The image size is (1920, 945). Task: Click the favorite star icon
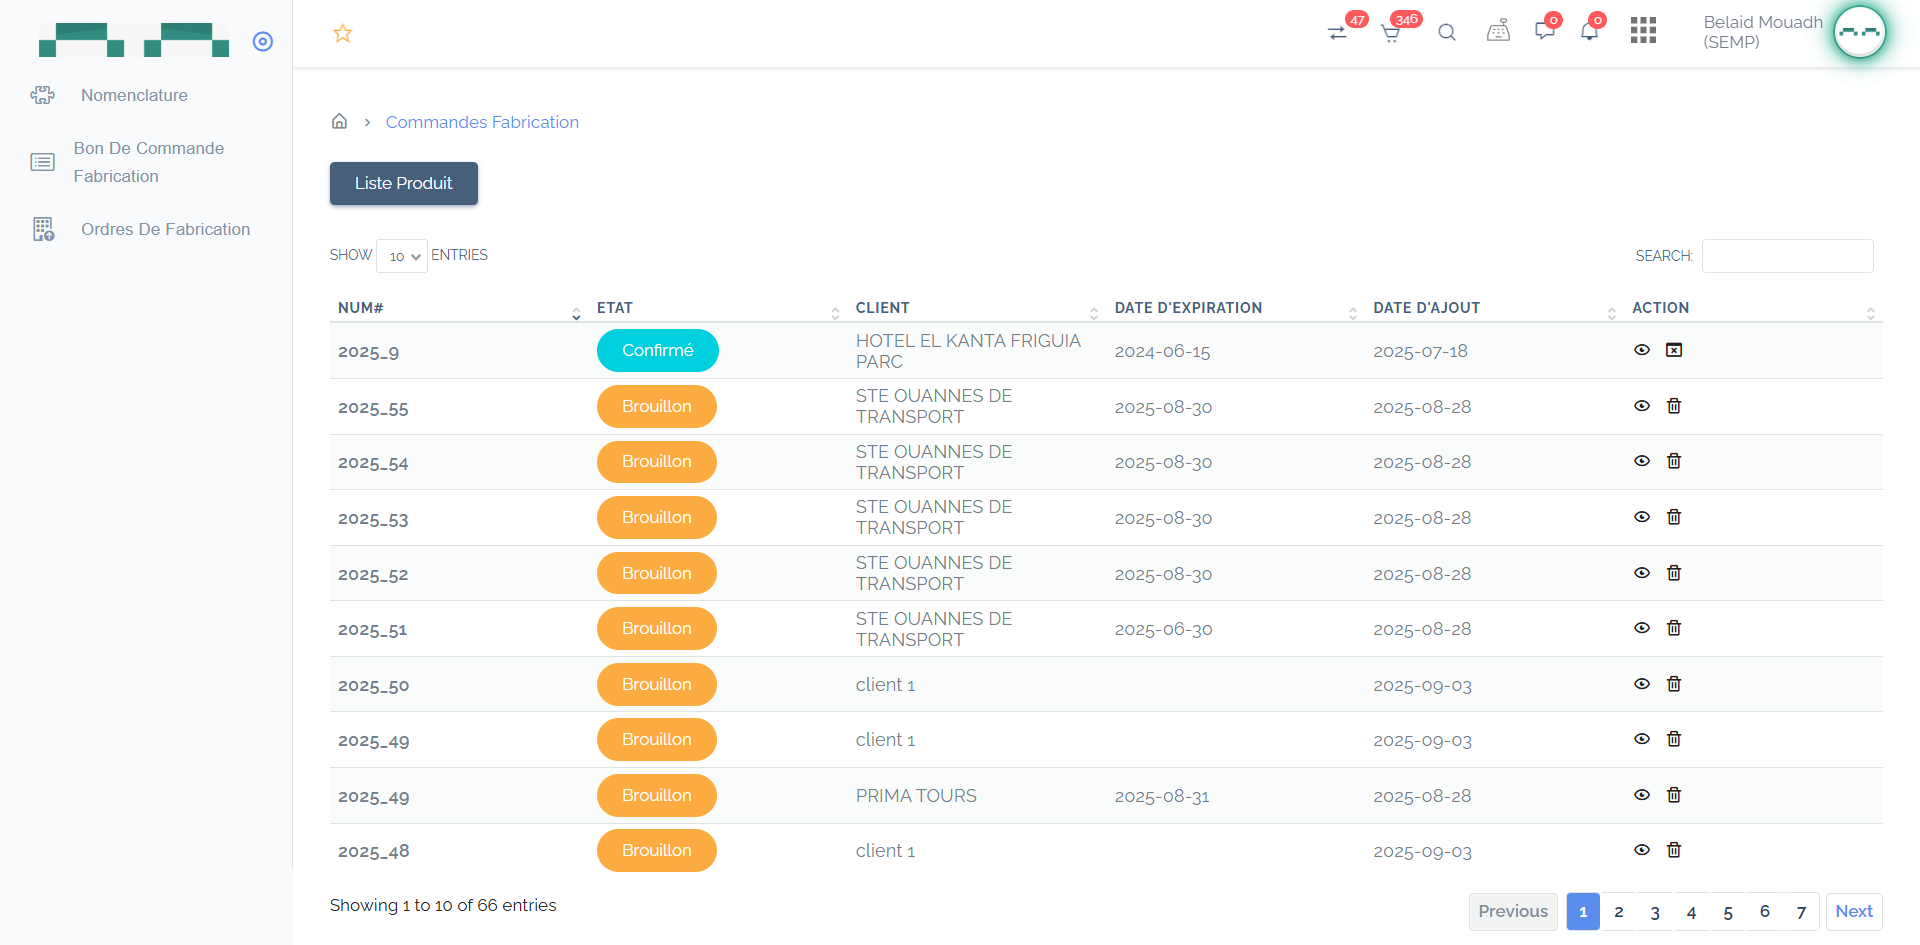343,33
